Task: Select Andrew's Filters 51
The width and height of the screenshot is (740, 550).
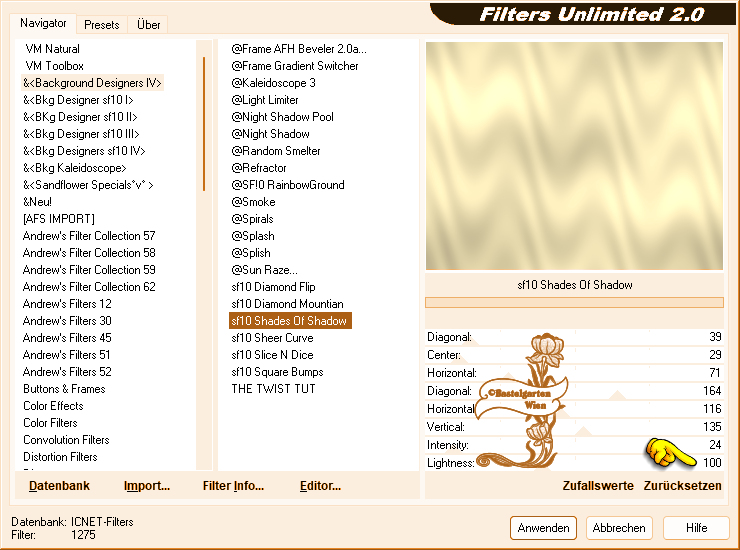Action: tap(67, 355)
